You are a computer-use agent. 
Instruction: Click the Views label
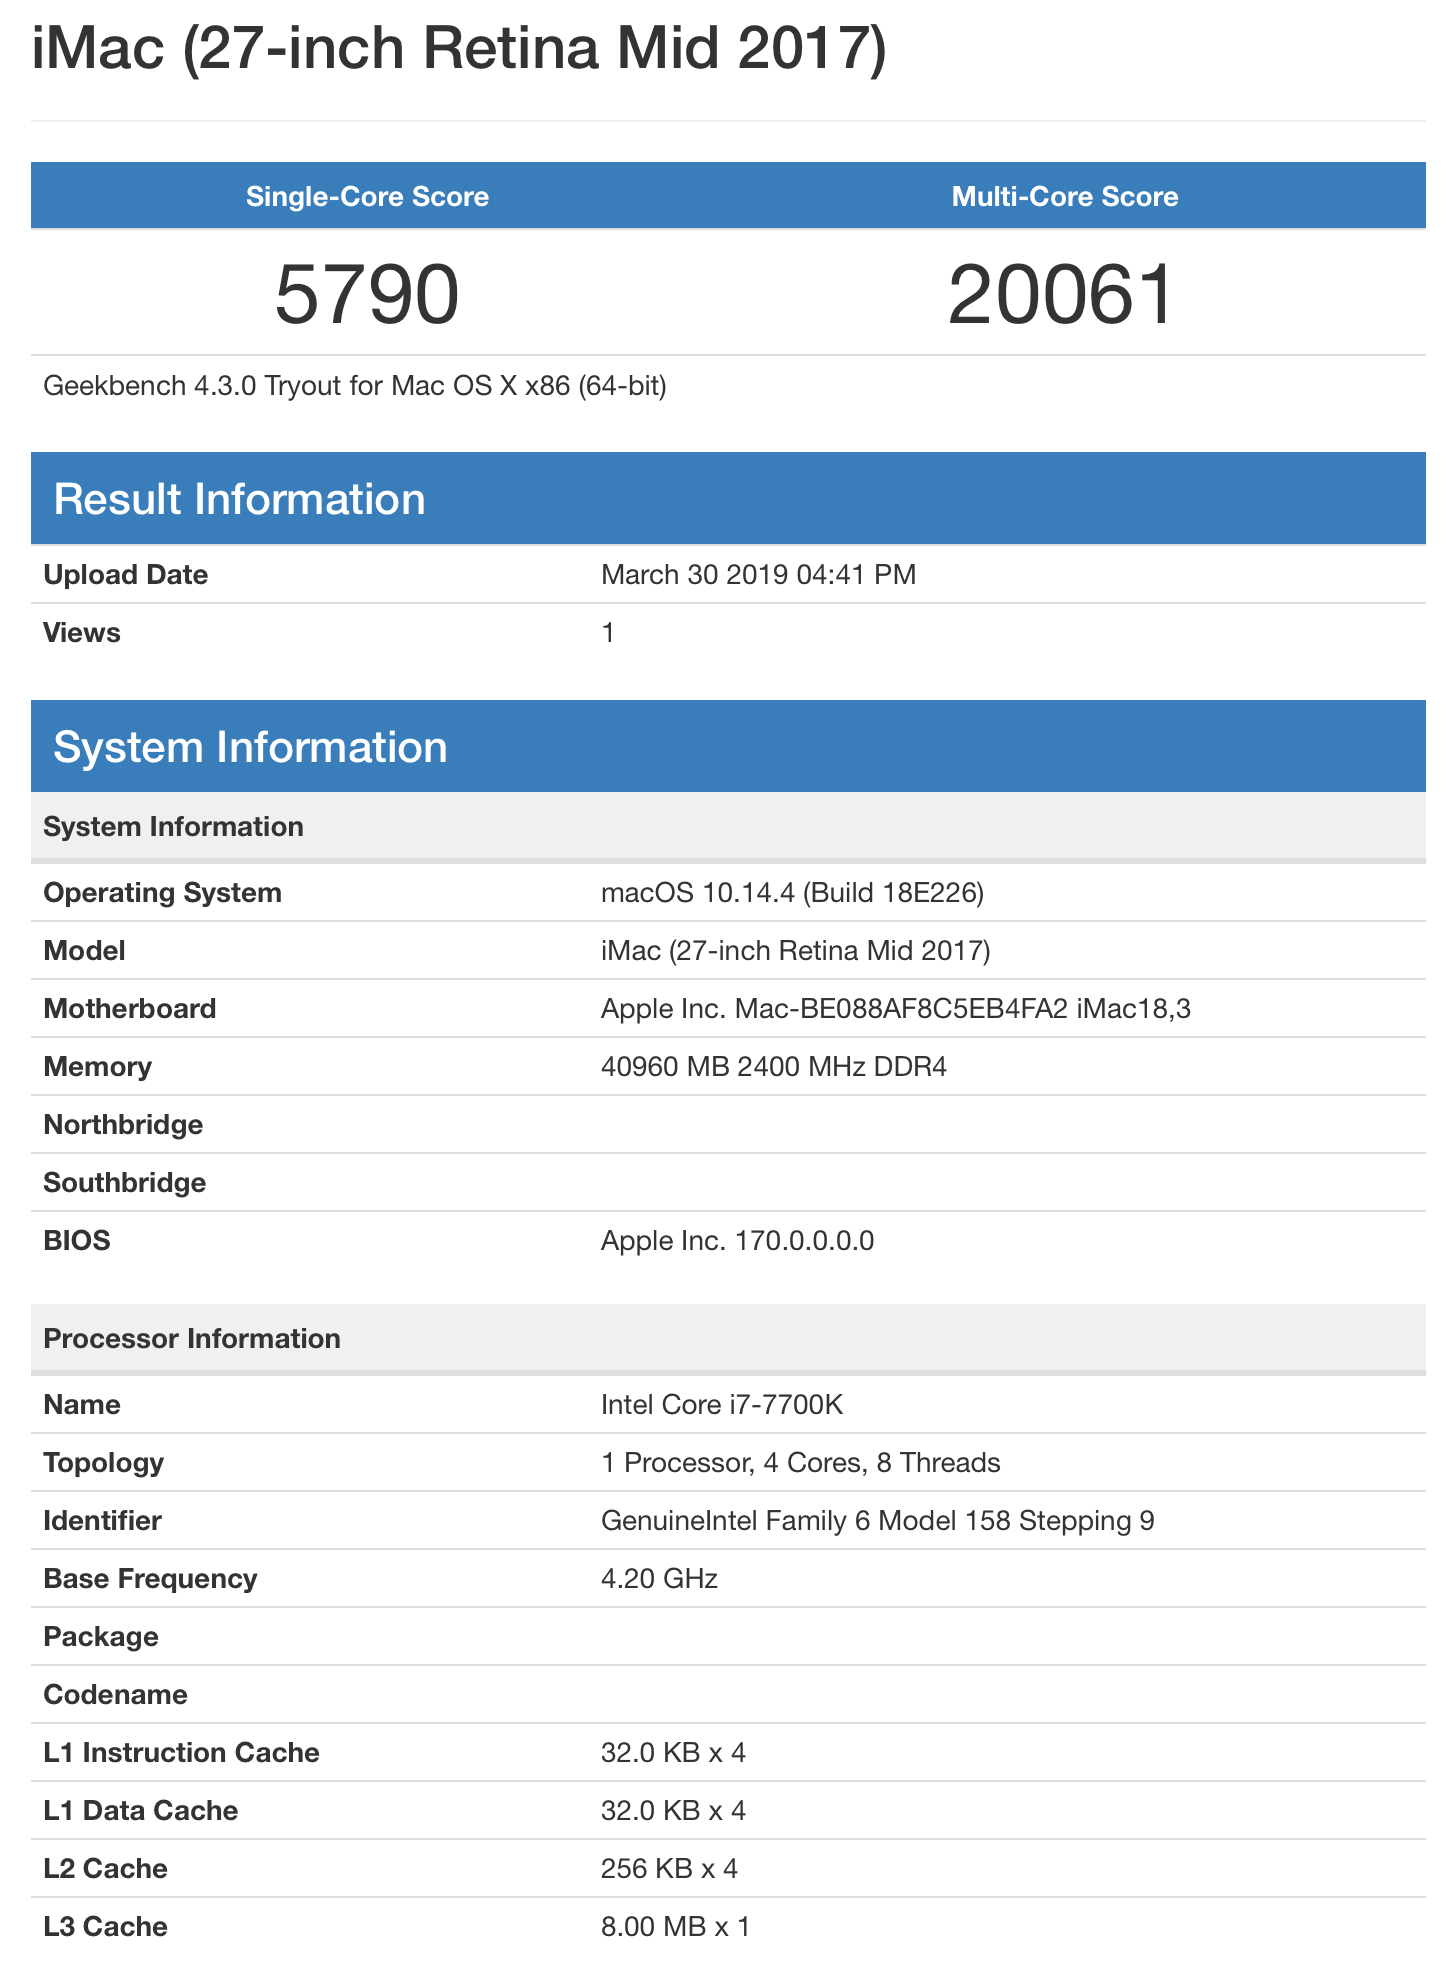(82, 633)
